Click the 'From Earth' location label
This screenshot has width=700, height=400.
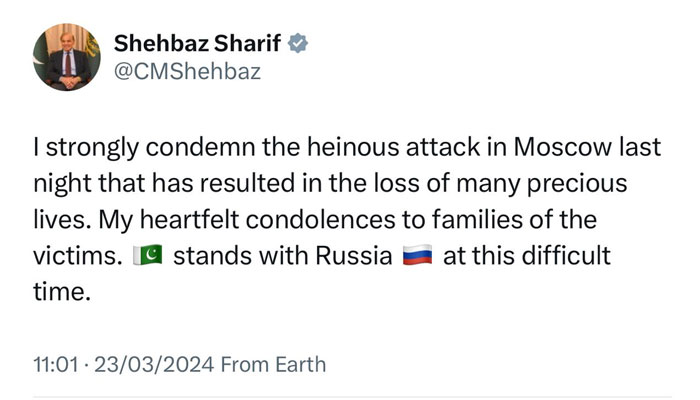coord(273,364)
